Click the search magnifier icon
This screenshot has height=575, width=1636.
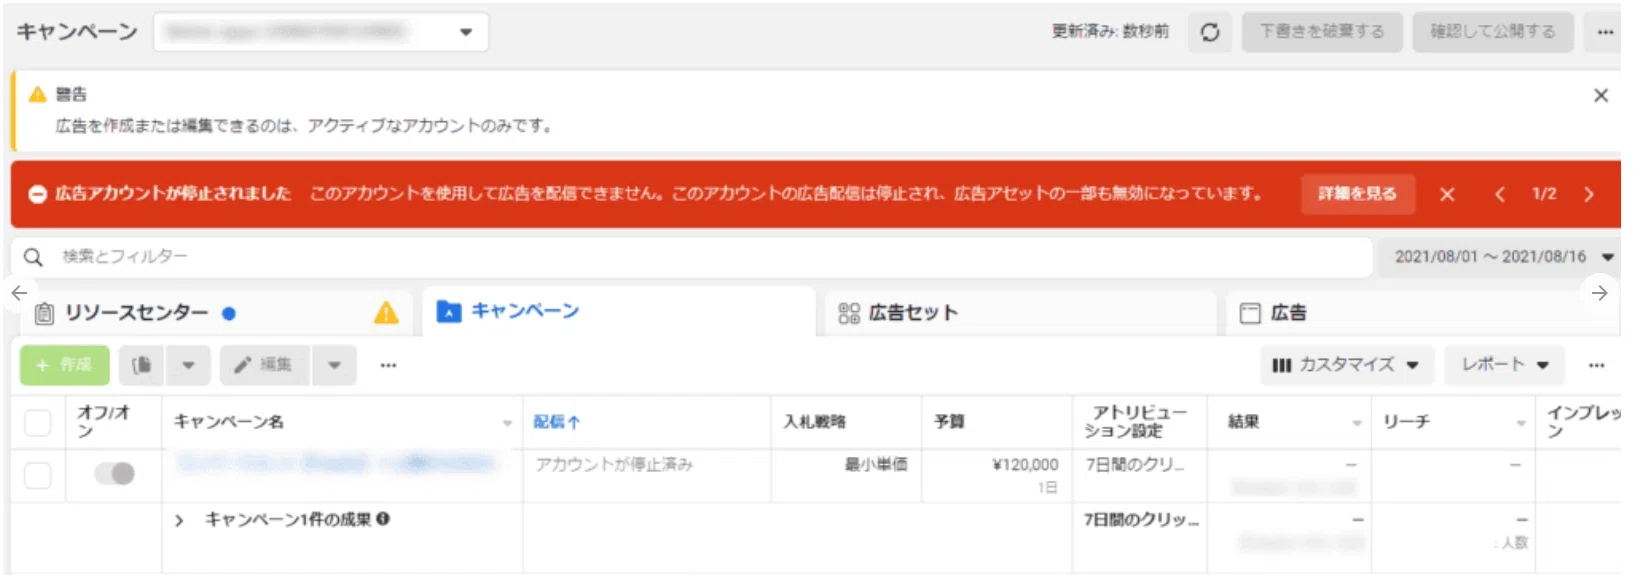[x=33, y=257]
